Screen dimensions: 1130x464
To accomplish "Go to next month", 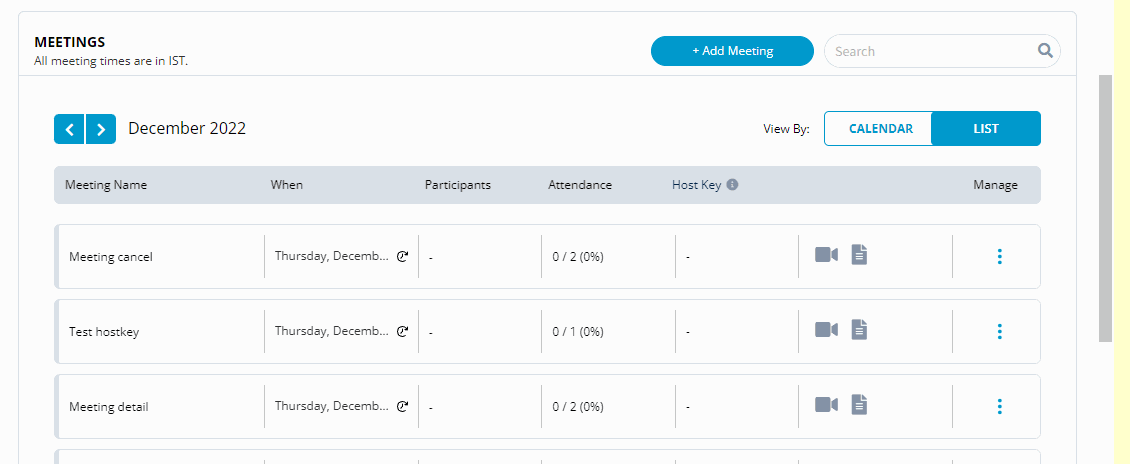I will coord(101,129).
